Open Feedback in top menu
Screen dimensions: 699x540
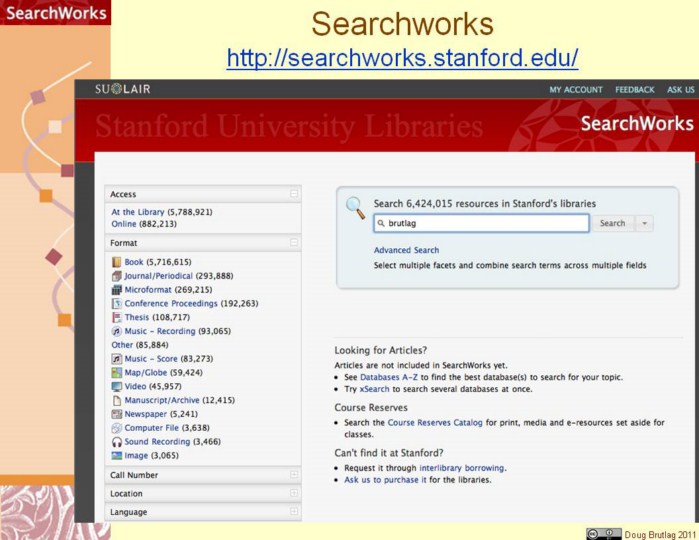(635, 90)
